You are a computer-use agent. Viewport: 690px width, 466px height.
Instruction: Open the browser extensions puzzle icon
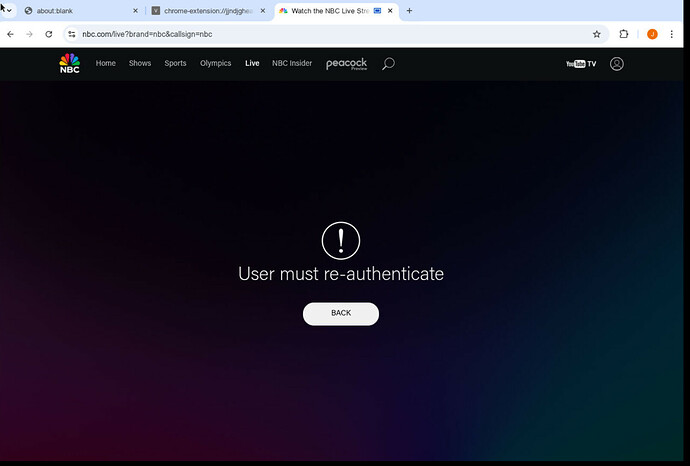tap(625, 33)
